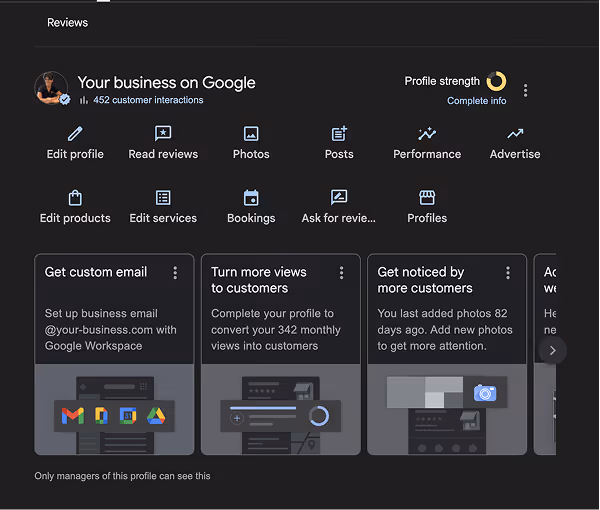Viewport: 600px width, 510px height.
Task: Click the Advertise label
Action: pos(515,154)
